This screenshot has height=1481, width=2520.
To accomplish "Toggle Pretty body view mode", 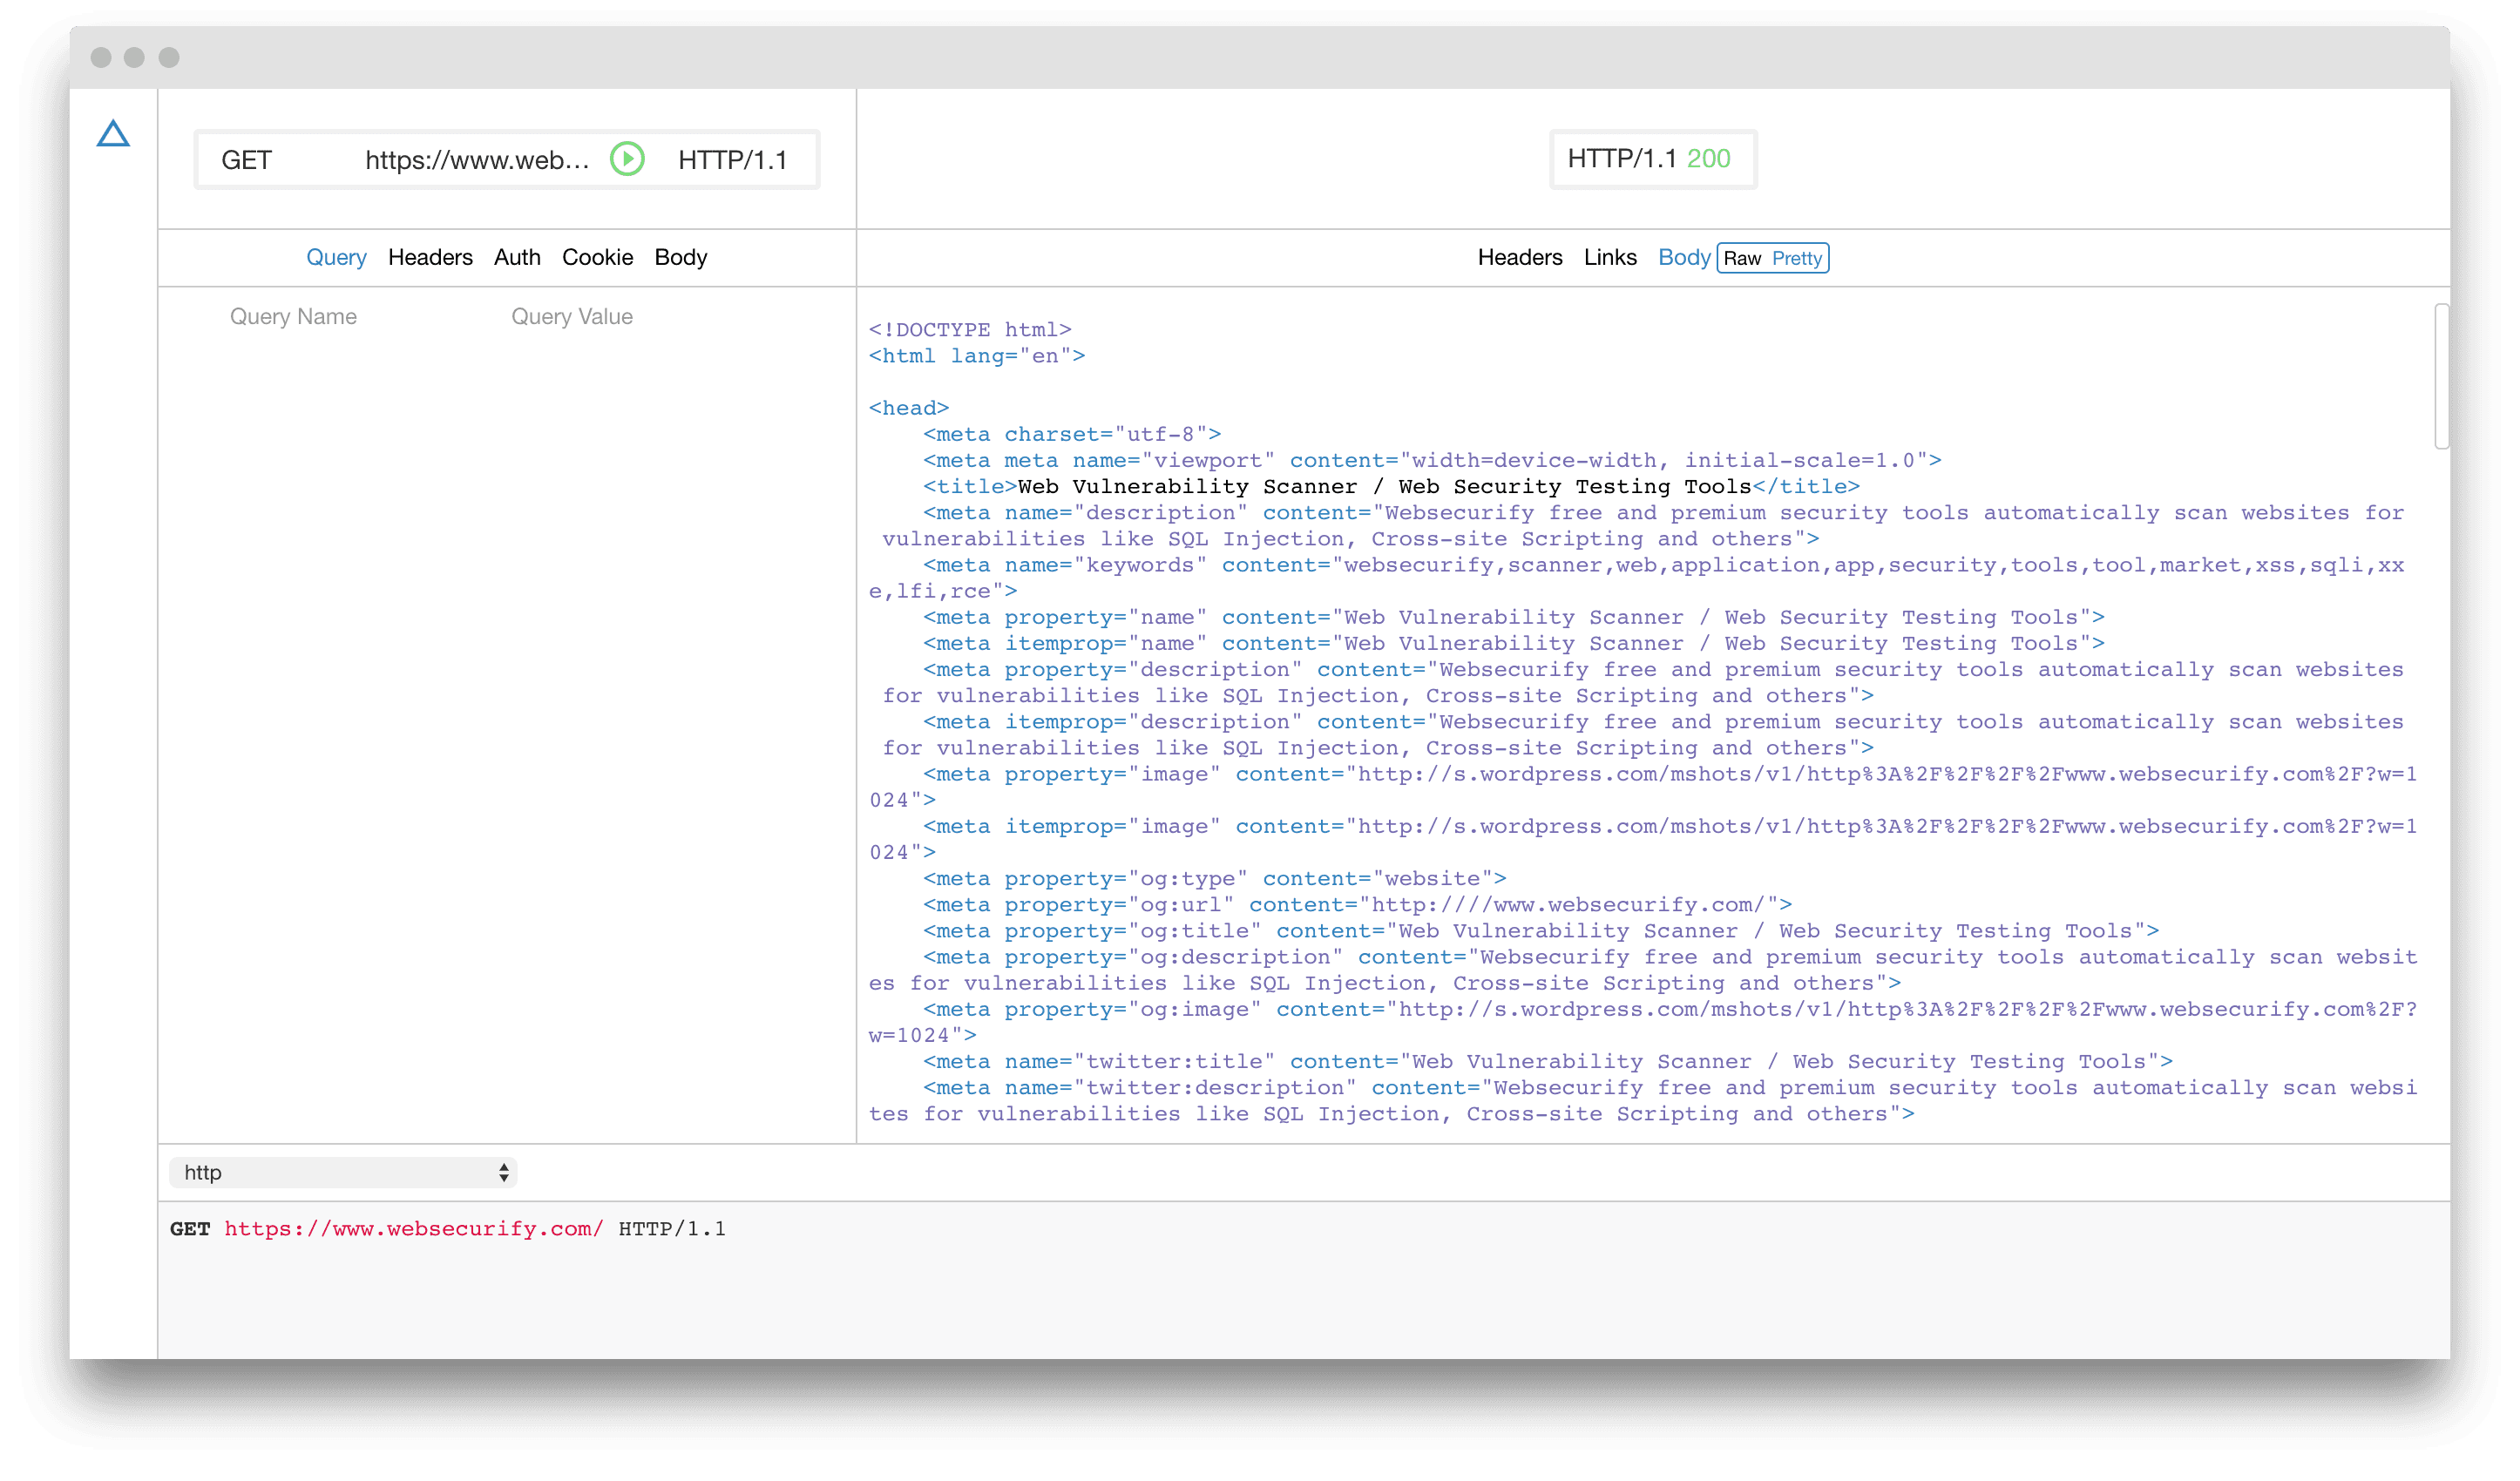I will tap(1796, 258).
